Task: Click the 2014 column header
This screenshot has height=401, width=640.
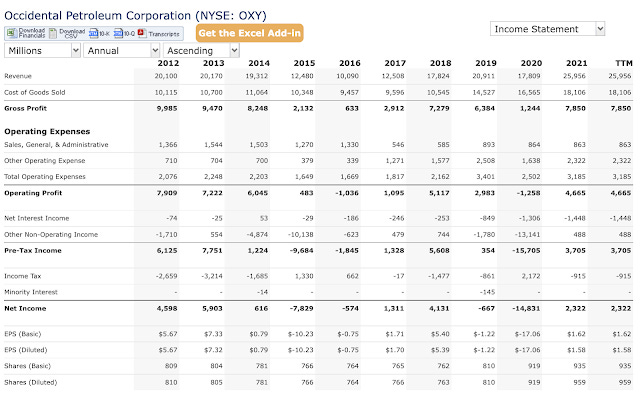Action: point(259,63)
